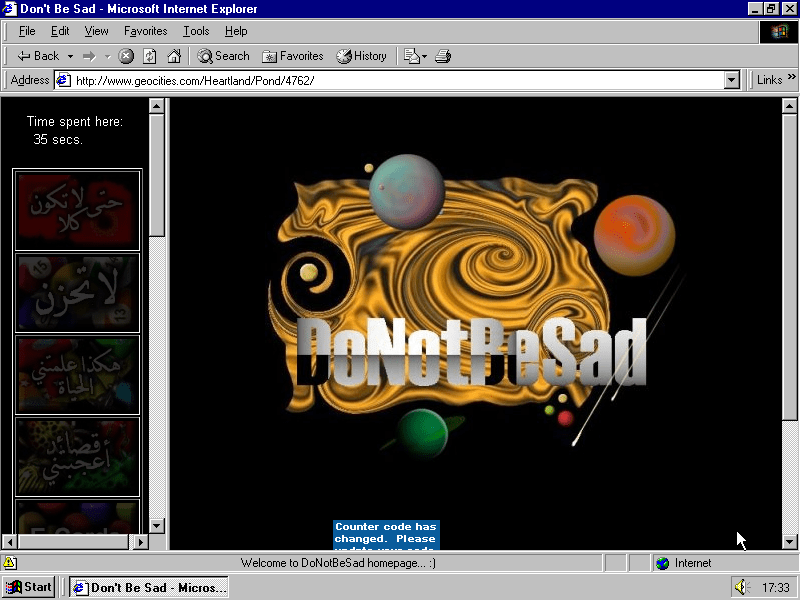Select the second Arabic sidebar thumbnail
800x600 pixels.
click(x=77, y=293)
